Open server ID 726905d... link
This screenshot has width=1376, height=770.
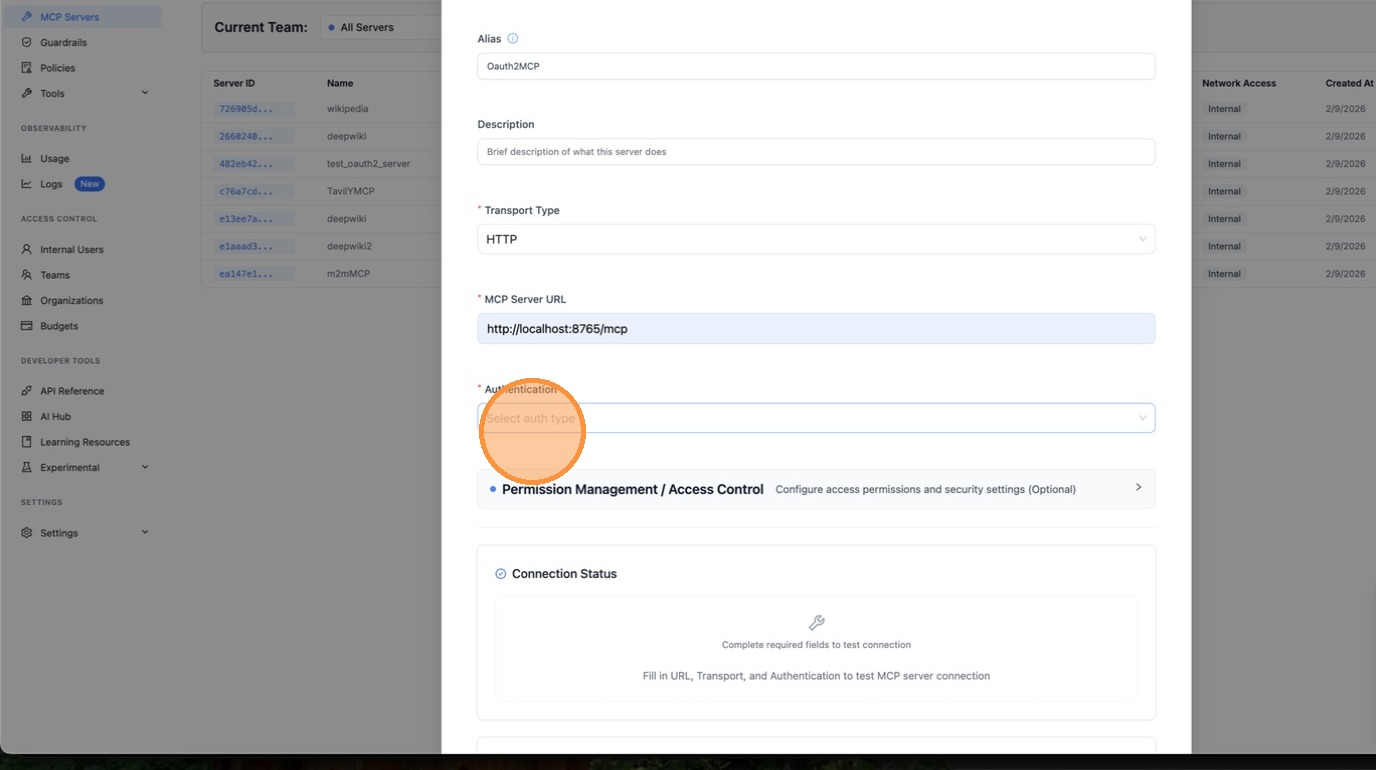coord(245,109)
